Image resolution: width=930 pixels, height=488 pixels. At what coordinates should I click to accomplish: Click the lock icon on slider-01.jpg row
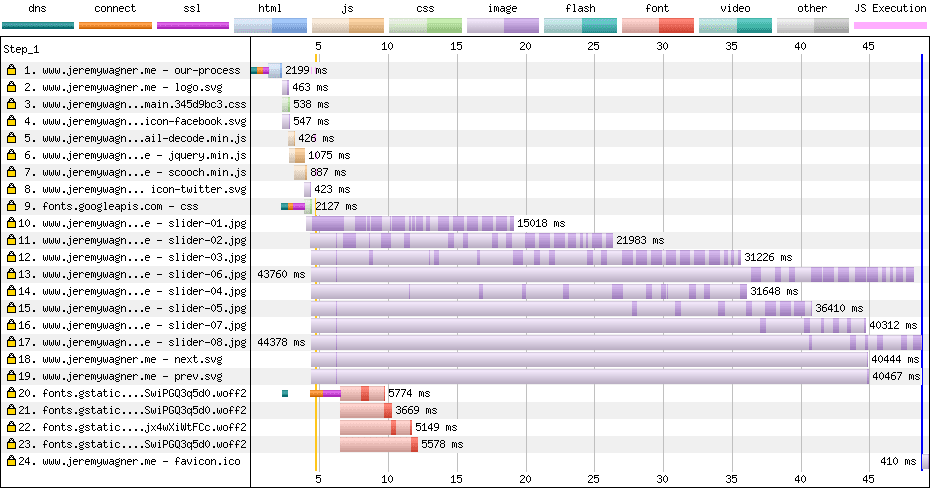pyautogui.click(x=11, y=224)
